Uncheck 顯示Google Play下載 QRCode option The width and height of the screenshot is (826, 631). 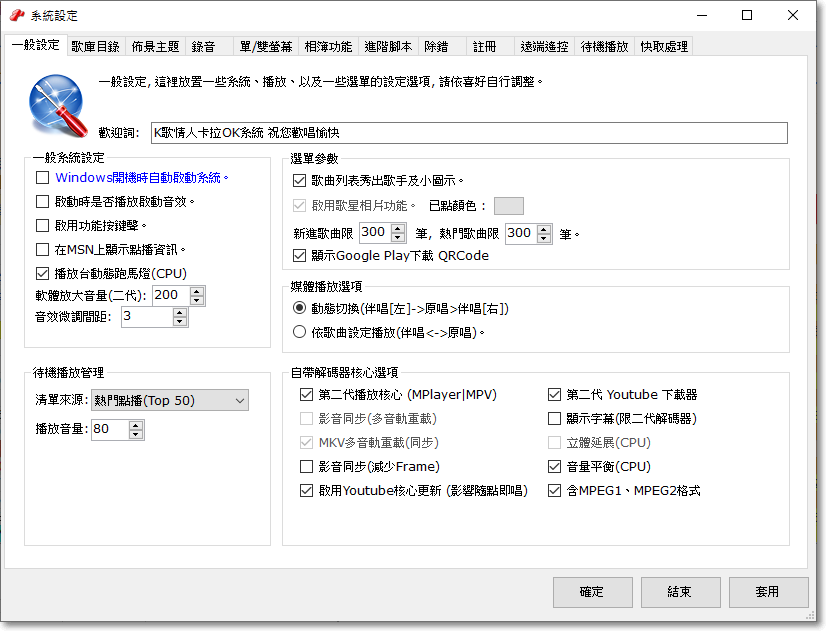pyautogui.click(x=300, y=256)
